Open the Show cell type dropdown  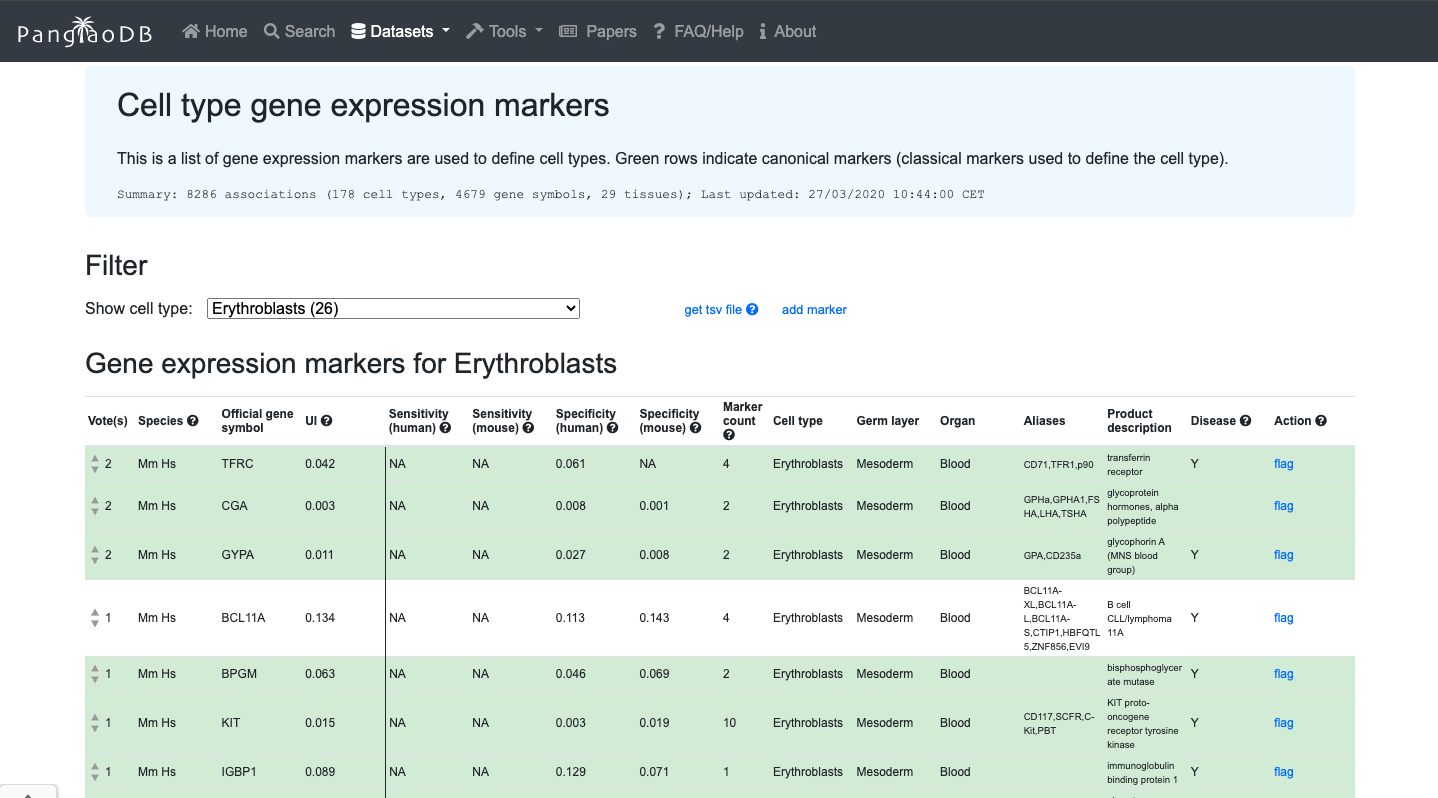point(393,309)
